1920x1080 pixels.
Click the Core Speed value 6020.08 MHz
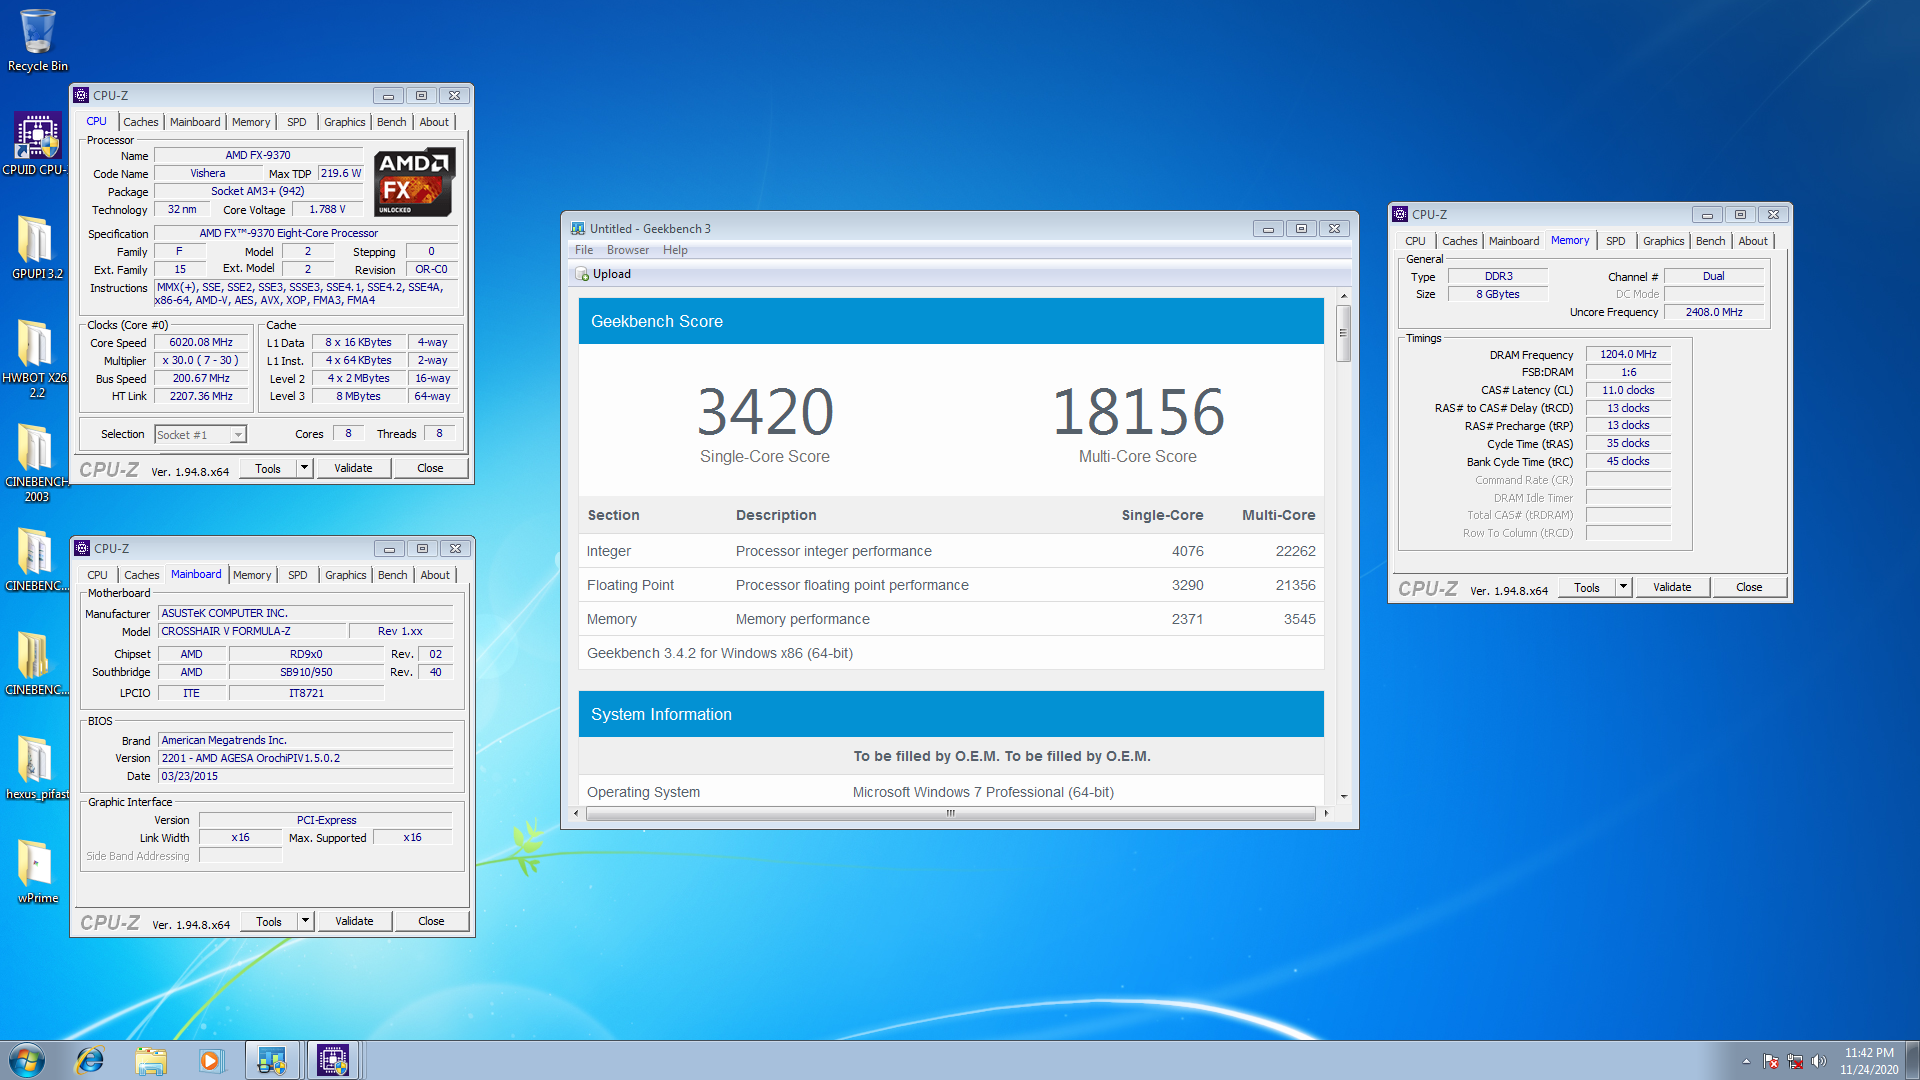pyautogui.click(x=201, y=342)
